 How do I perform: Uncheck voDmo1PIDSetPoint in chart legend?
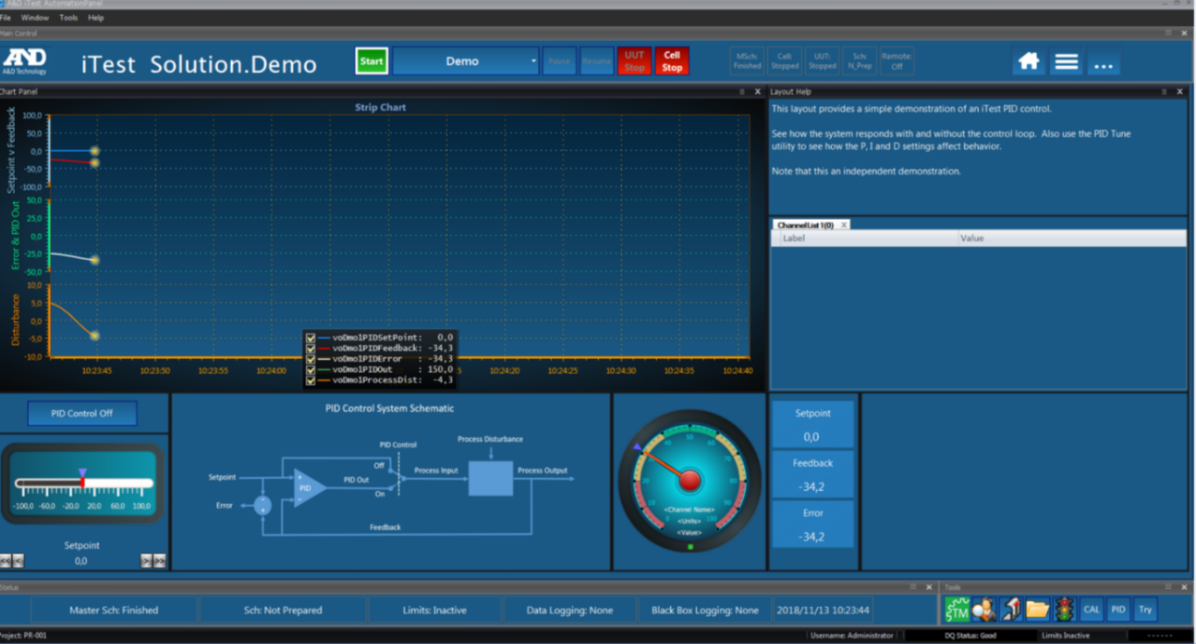(310, 337)
